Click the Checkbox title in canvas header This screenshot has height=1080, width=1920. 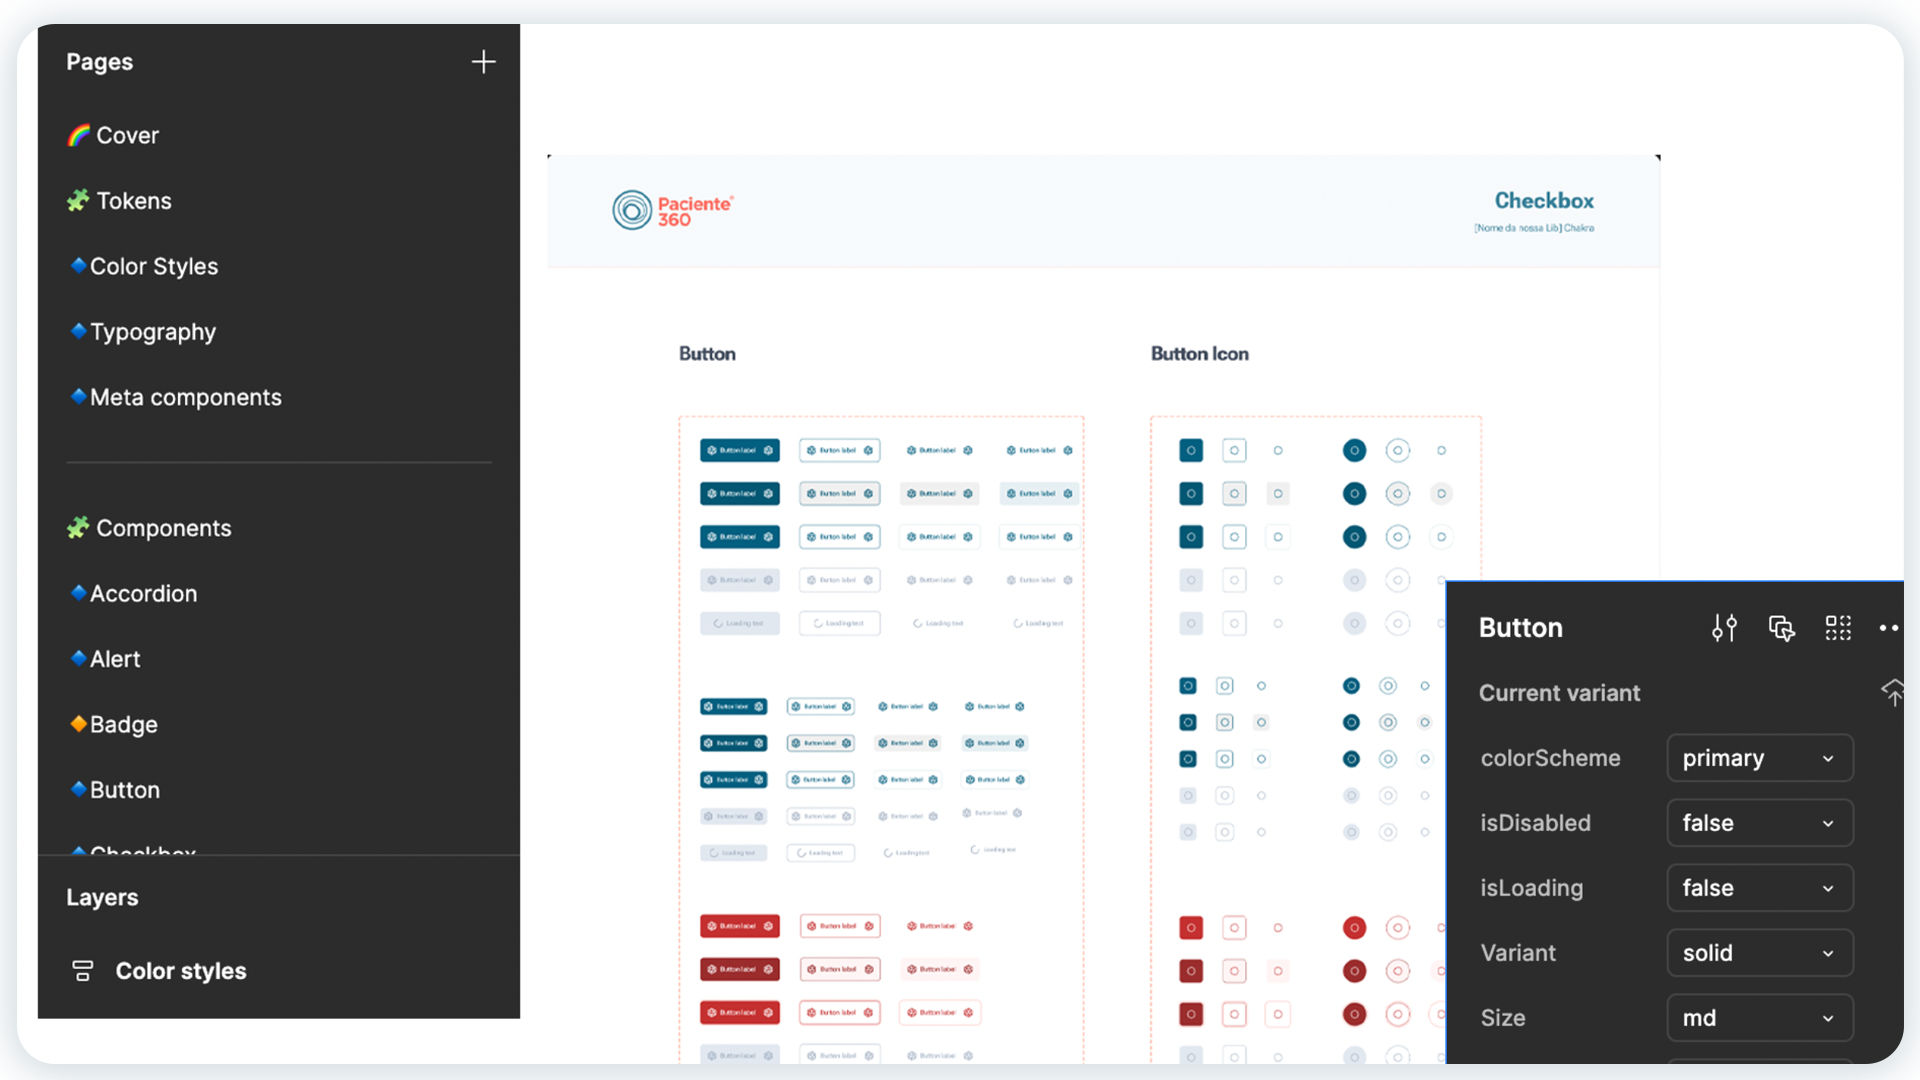[x=1544, y=201]
